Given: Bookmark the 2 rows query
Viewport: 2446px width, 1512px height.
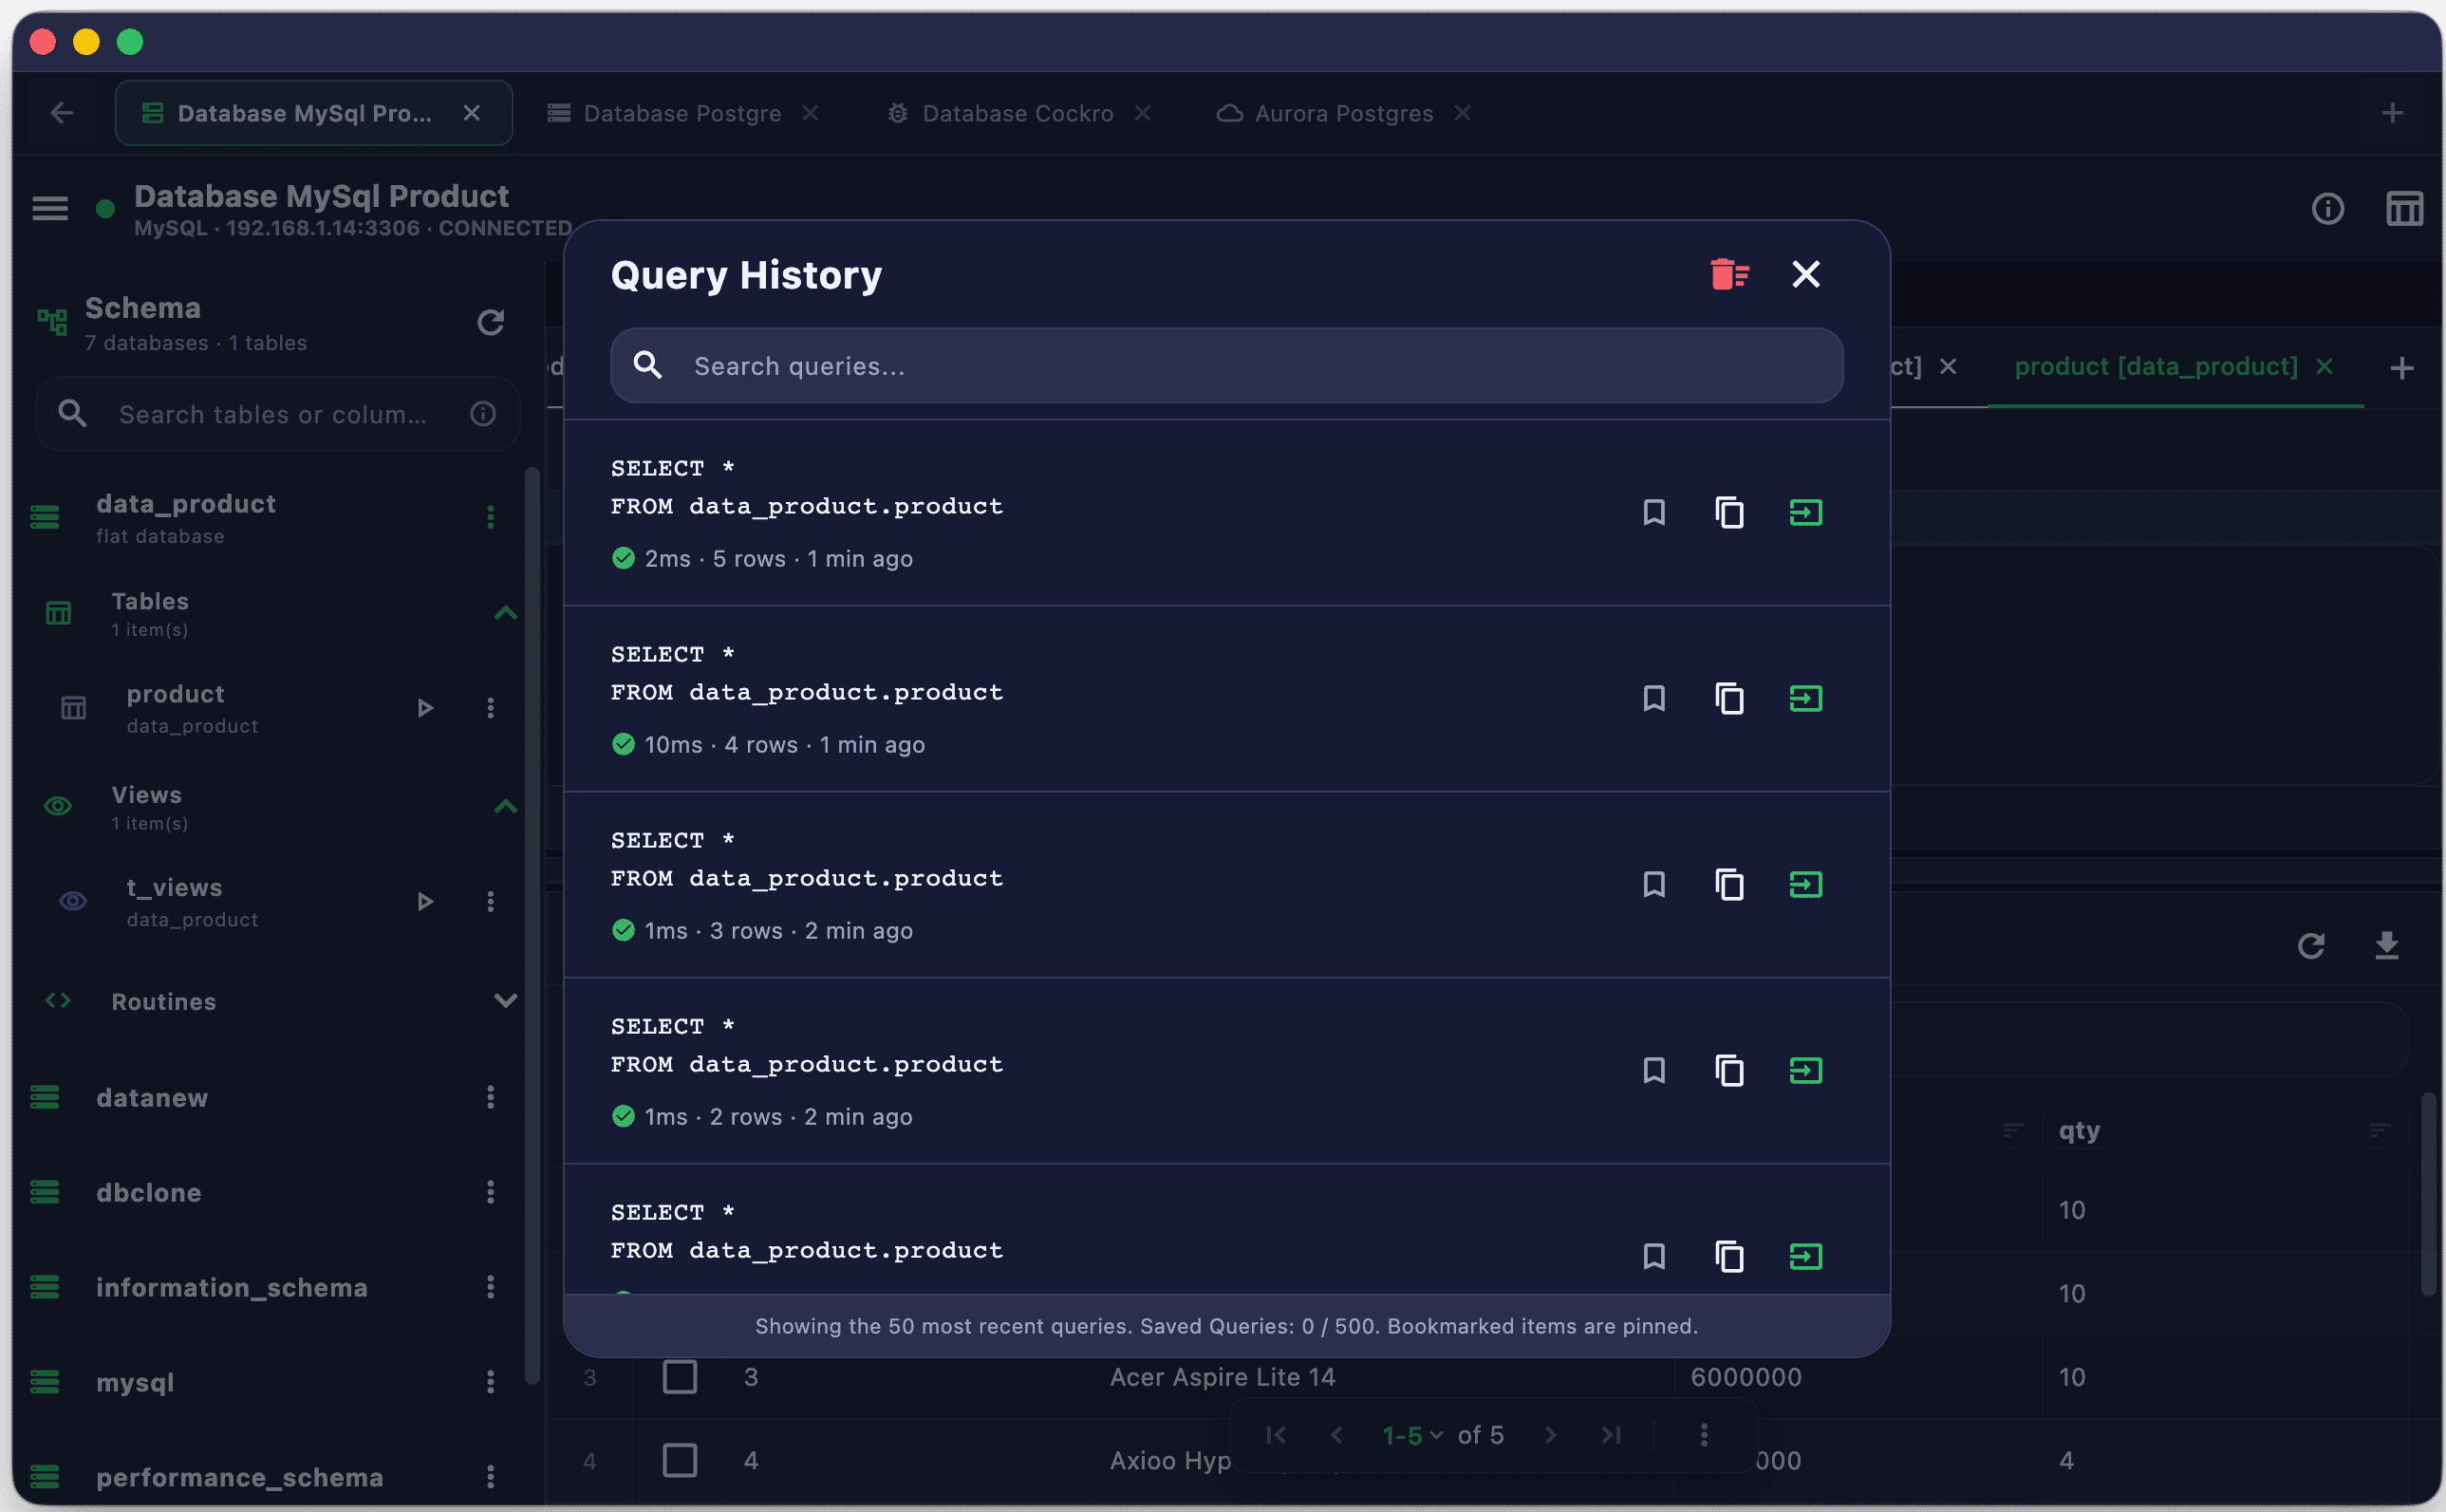Looking at the screenshot, I should 1653,1070.
